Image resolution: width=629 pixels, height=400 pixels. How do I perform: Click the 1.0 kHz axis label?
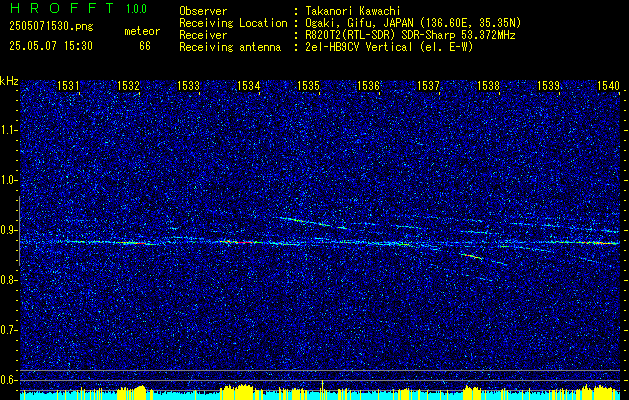(8, 181)
